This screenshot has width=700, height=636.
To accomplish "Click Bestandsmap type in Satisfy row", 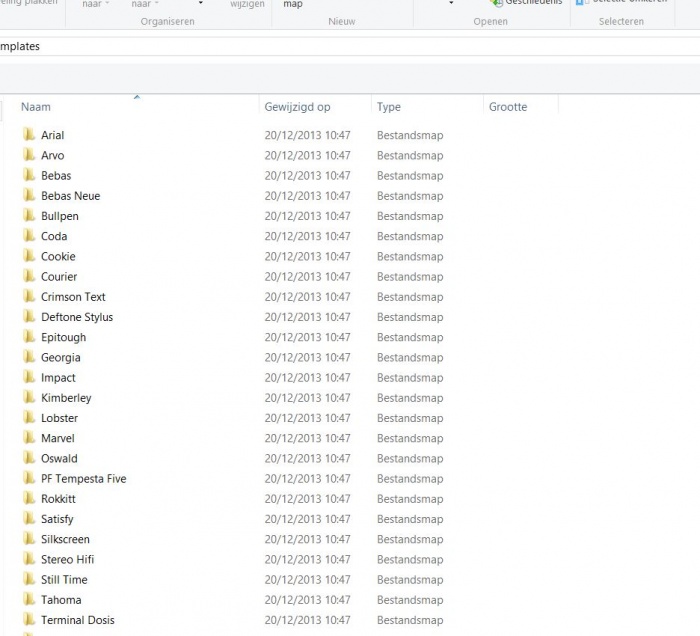I will tap(410, 519).
